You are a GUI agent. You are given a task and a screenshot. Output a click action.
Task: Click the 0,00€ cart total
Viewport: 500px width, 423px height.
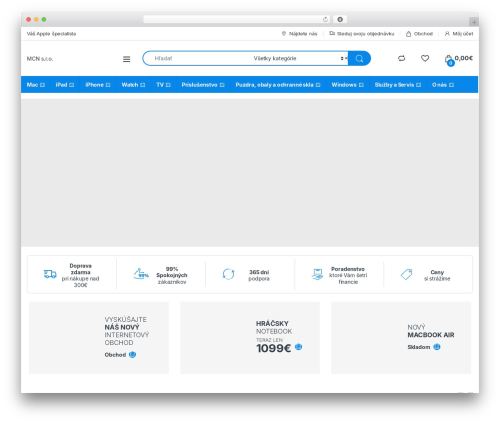click(464, 58)
